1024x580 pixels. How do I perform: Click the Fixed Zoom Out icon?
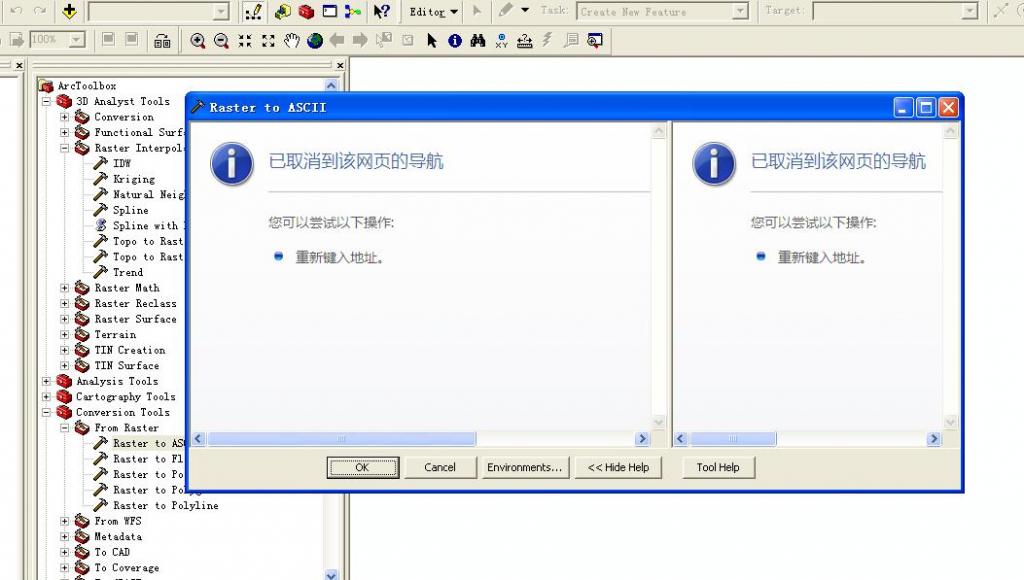(268, 40)
